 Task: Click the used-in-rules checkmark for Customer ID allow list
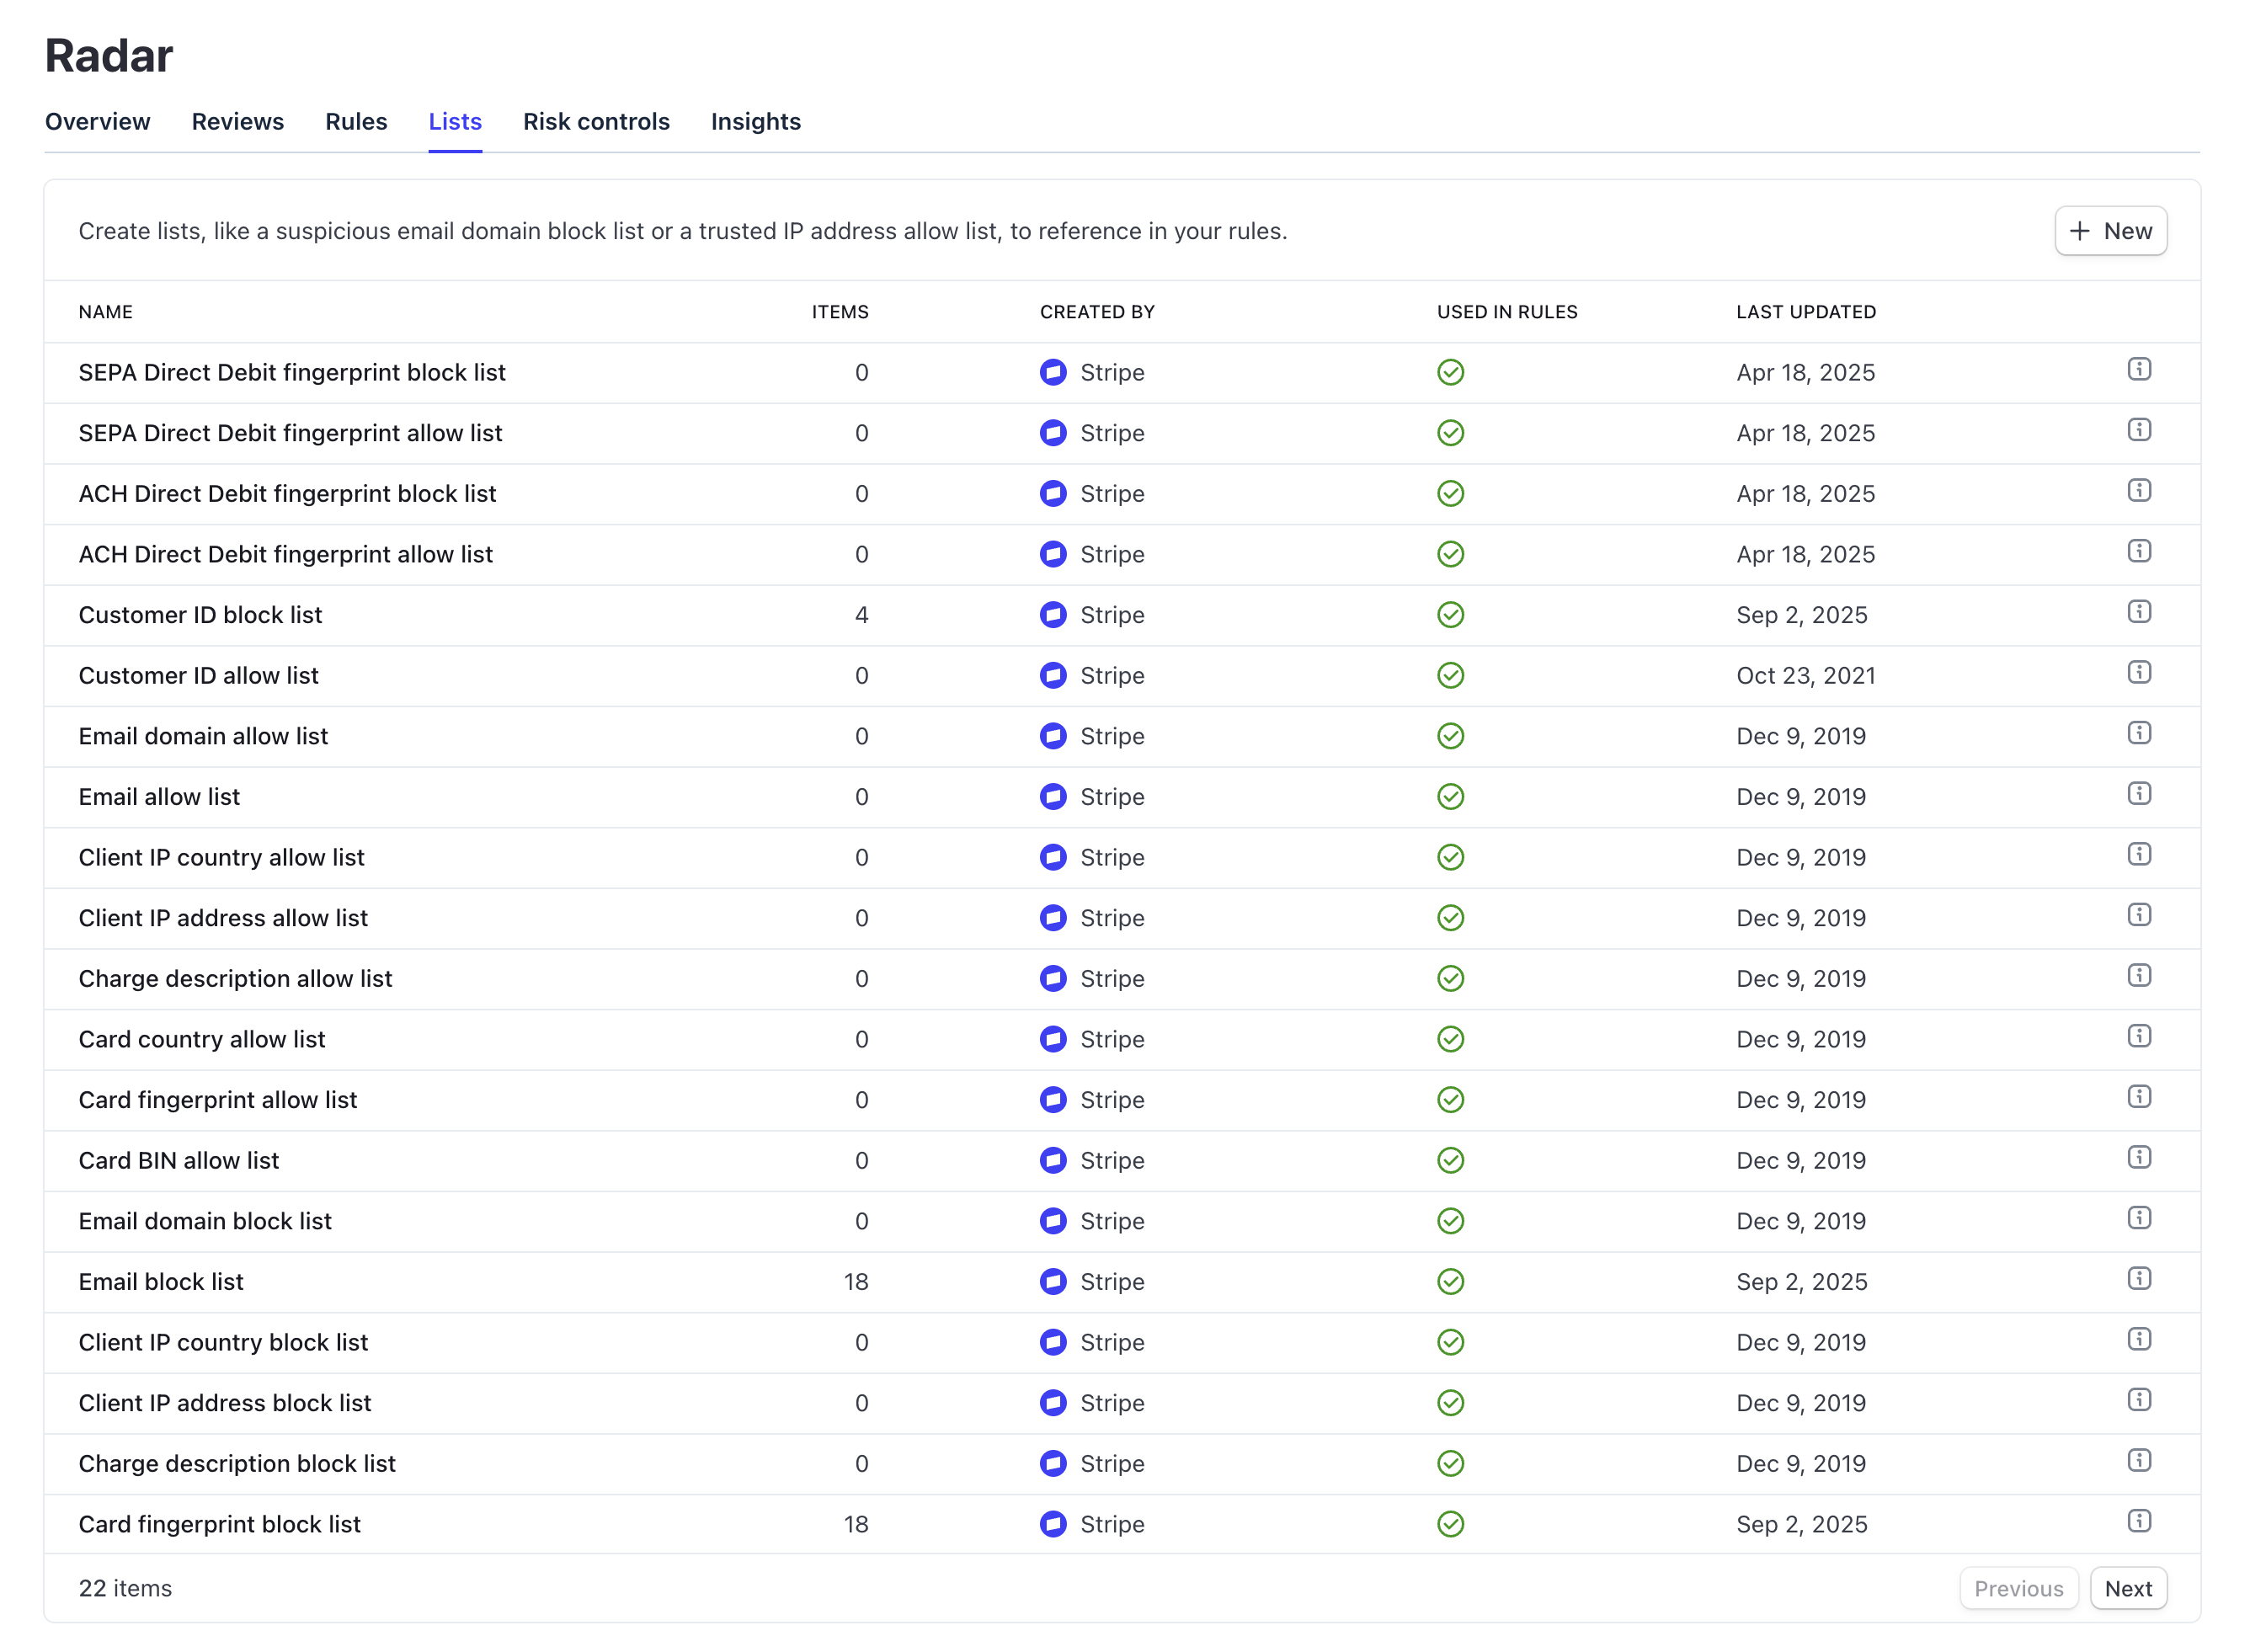tap(1450, 675)
